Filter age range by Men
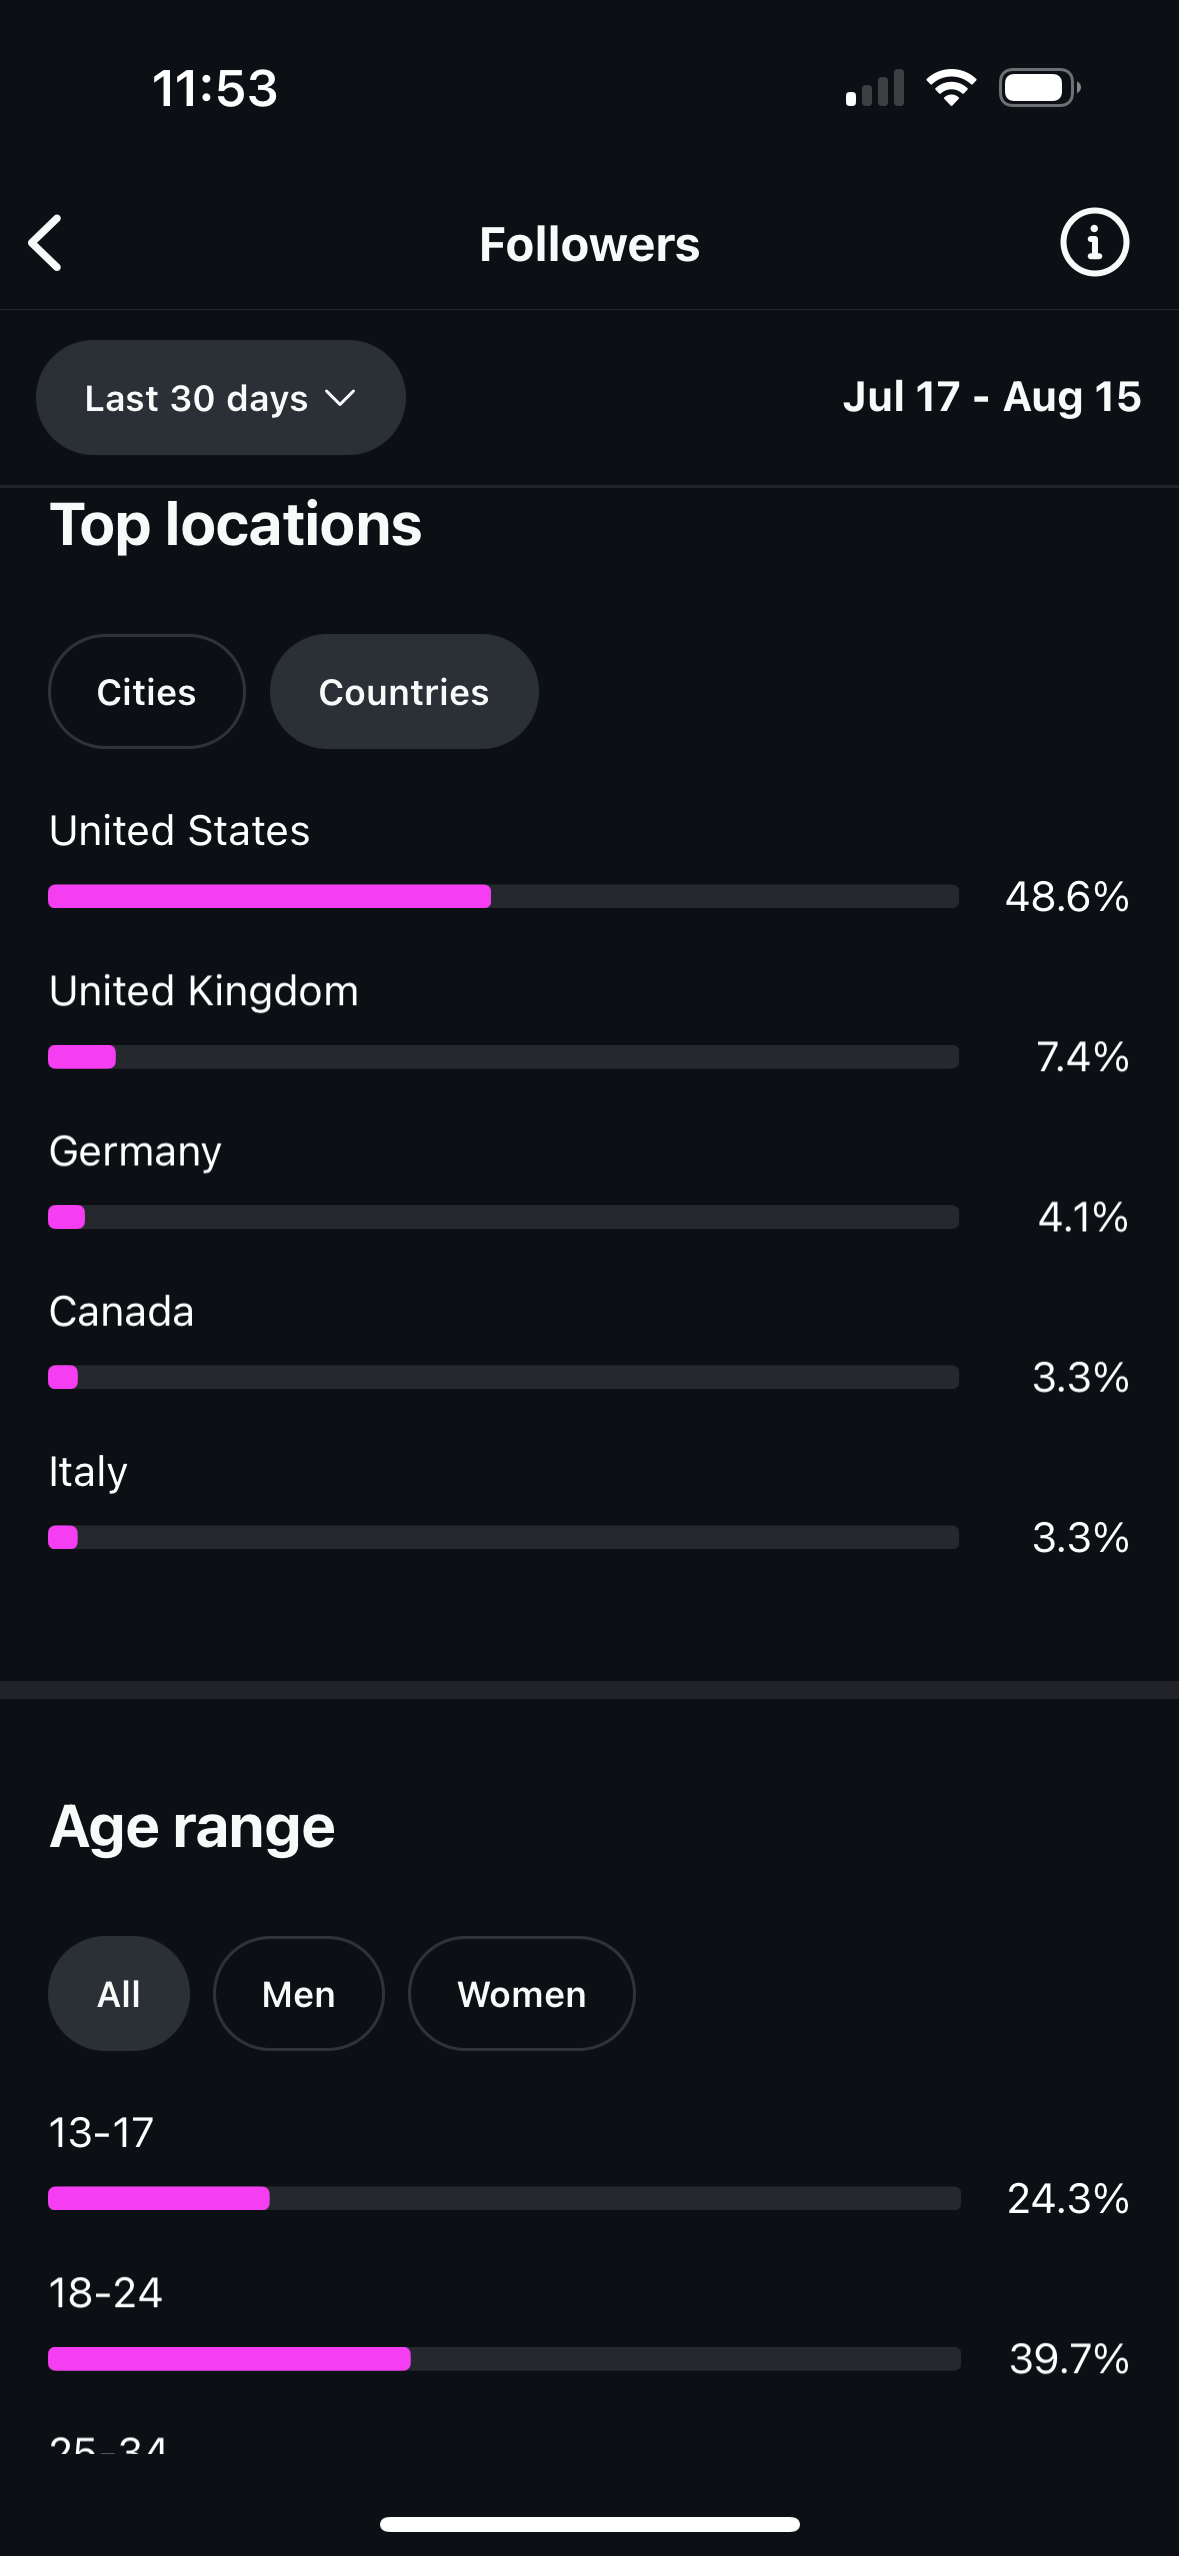This screenshot has width=1179, height=2556. point(298,1994)
